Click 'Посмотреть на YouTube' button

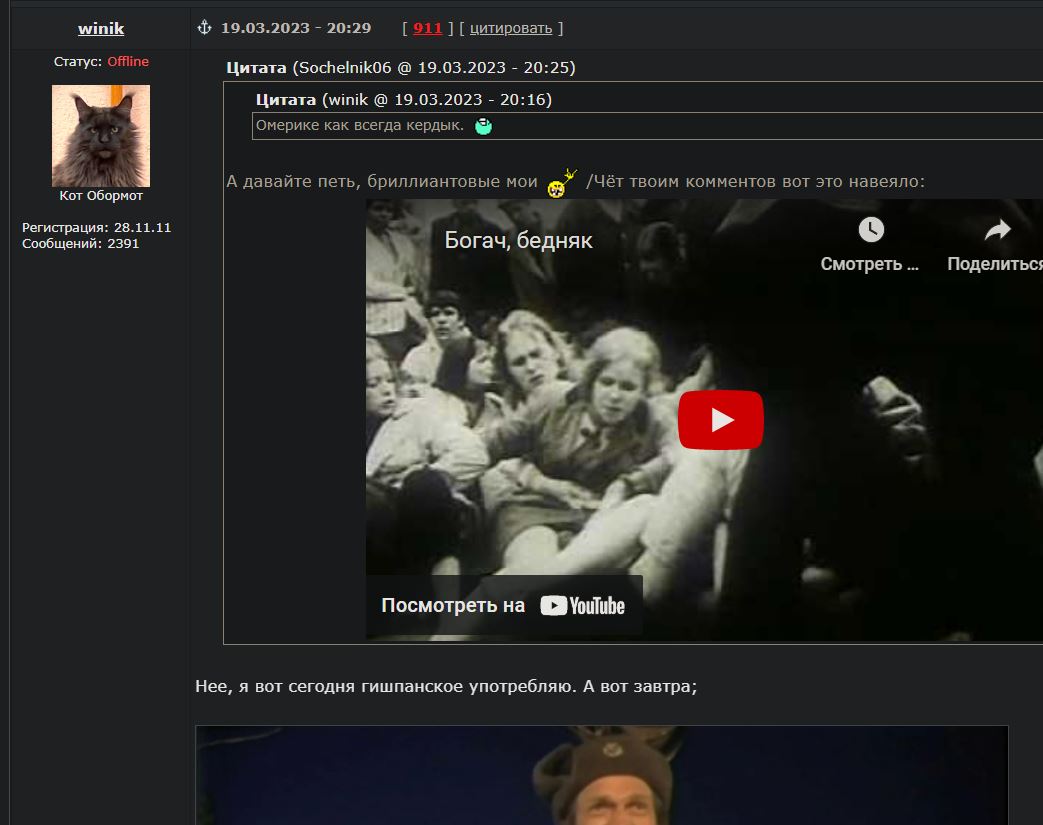(x=504, y=605)
